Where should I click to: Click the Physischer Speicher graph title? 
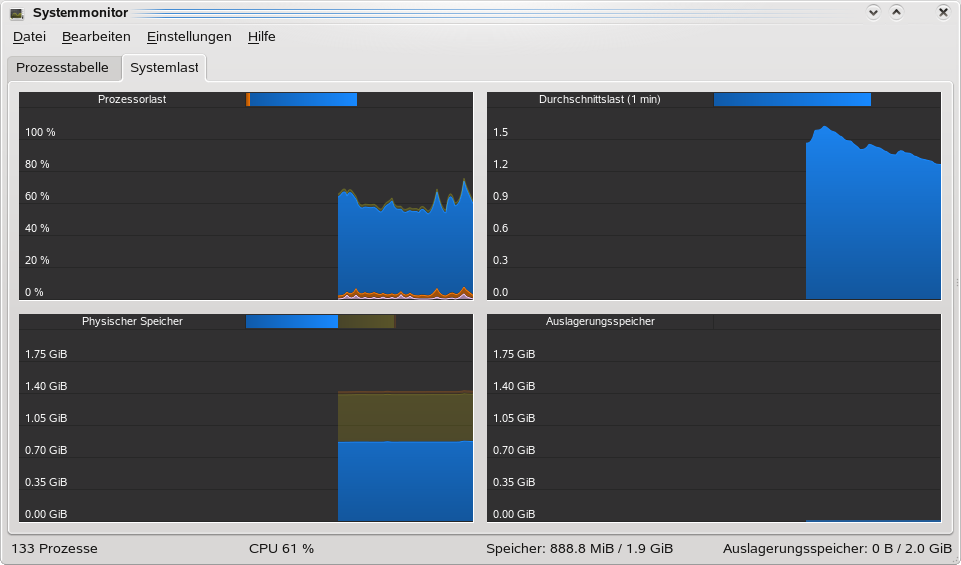tap(132, 321)
